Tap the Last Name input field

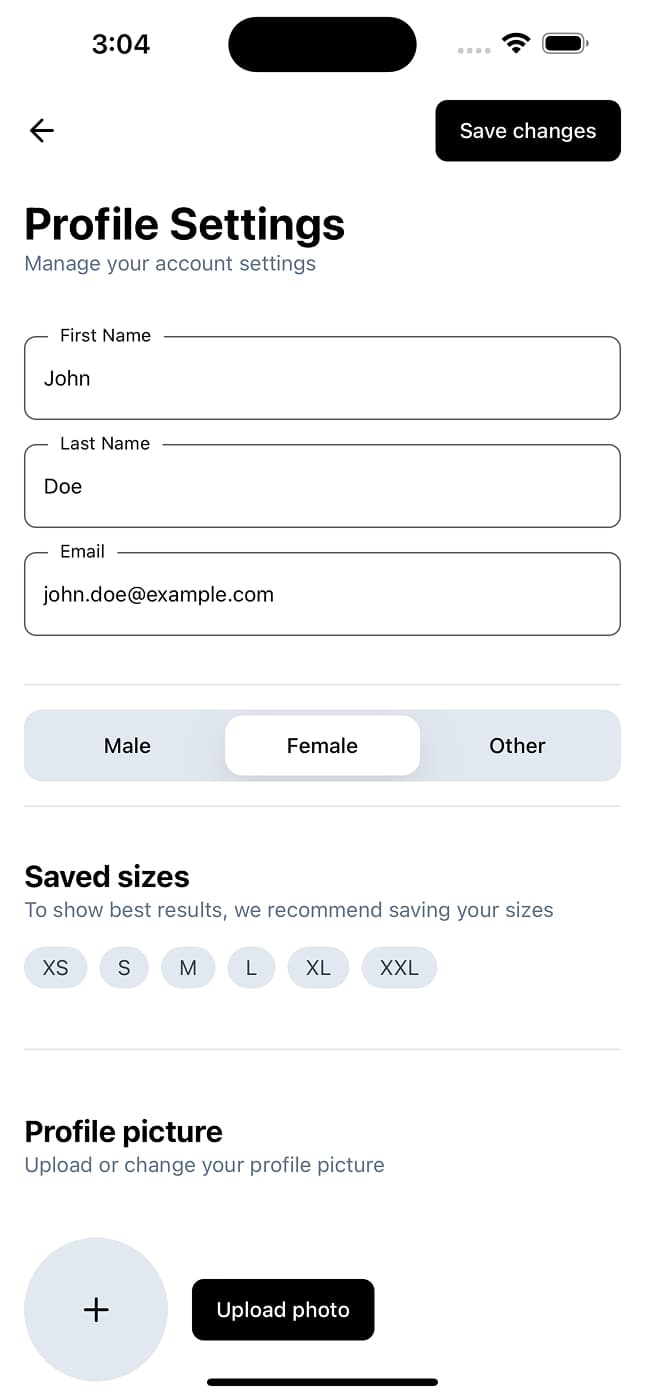coord(322,486)
